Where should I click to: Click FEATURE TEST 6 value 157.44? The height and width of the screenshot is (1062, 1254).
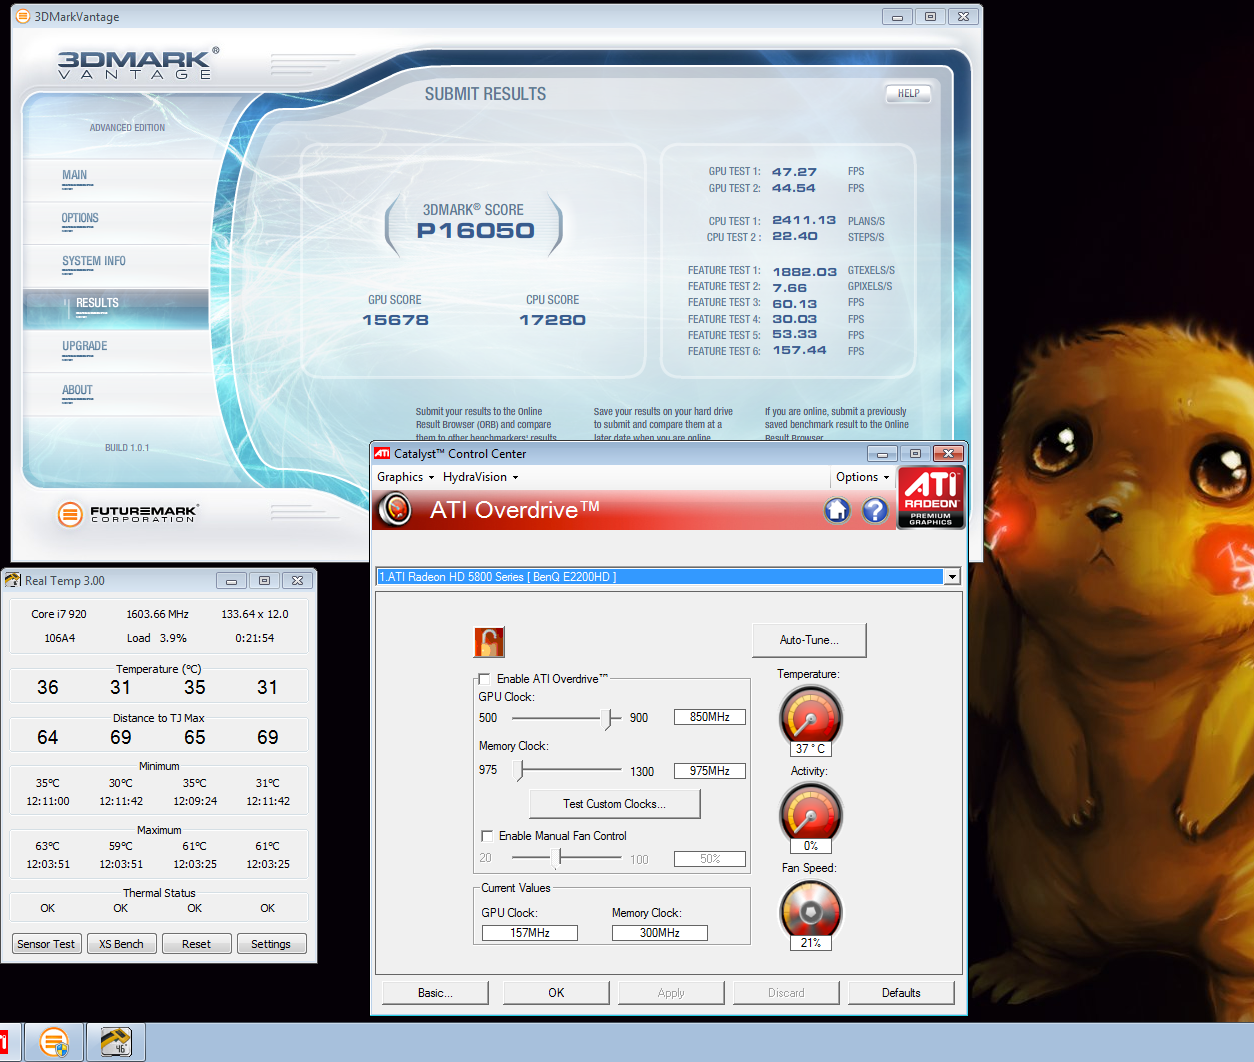click(x=799, y=350)
